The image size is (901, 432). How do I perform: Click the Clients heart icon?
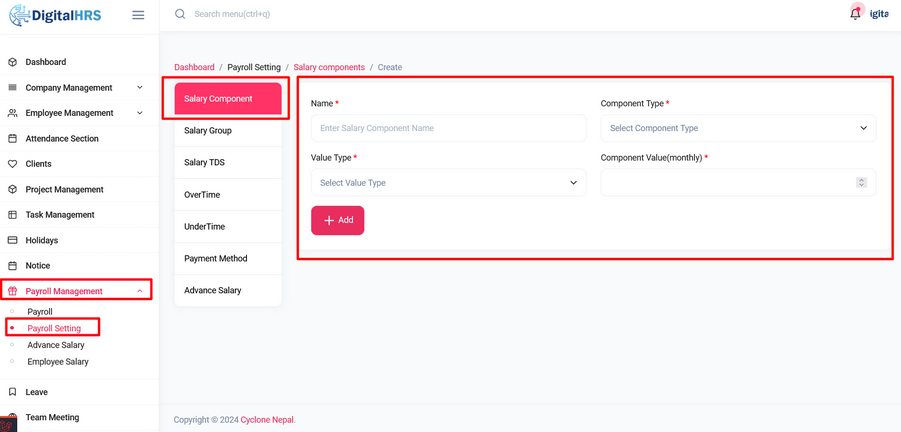(x=13, y=164)
